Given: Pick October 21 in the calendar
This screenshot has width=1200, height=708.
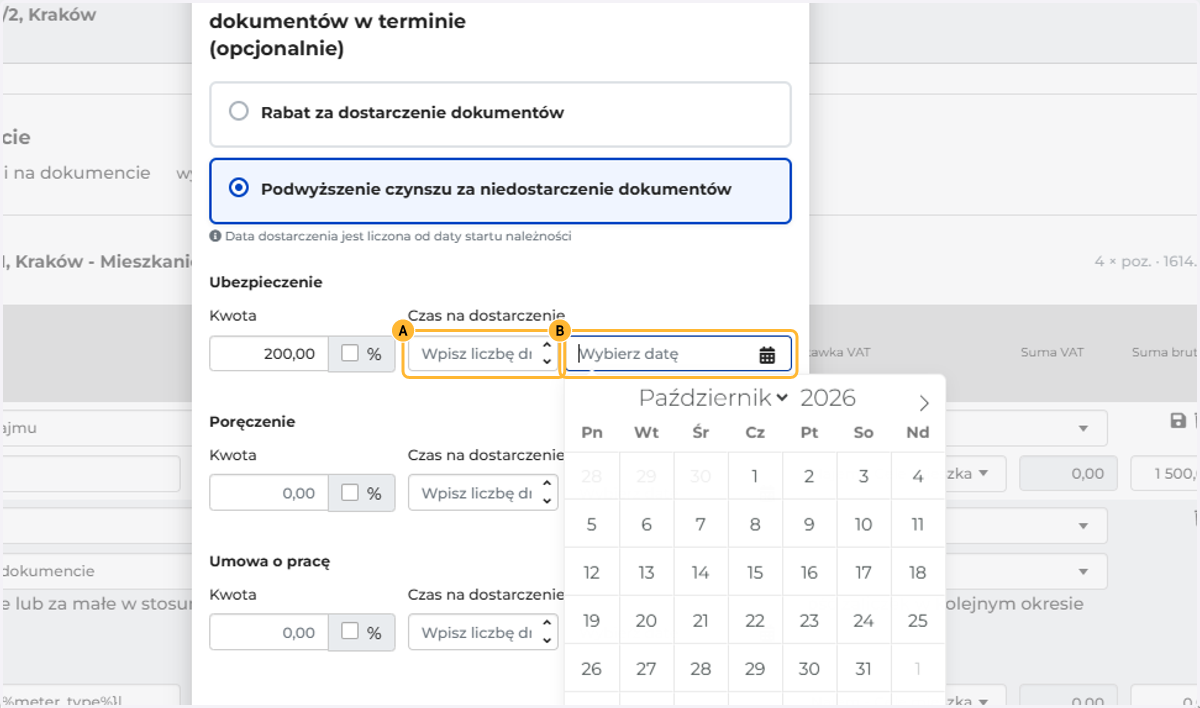Looking at the screenshot, I should click(x=701, y=621).
